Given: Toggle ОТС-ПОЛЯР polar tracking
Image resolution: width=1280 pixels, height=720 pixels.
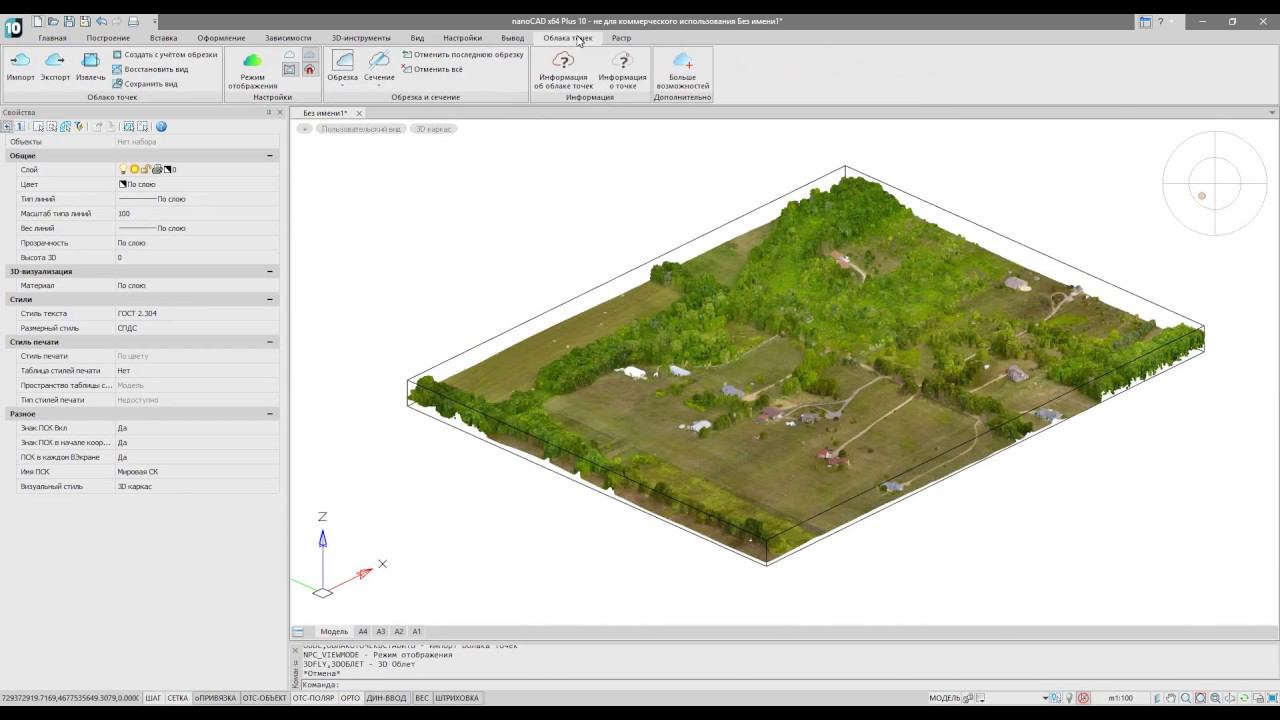Looking at the screenshot, I should coord(314,698).
